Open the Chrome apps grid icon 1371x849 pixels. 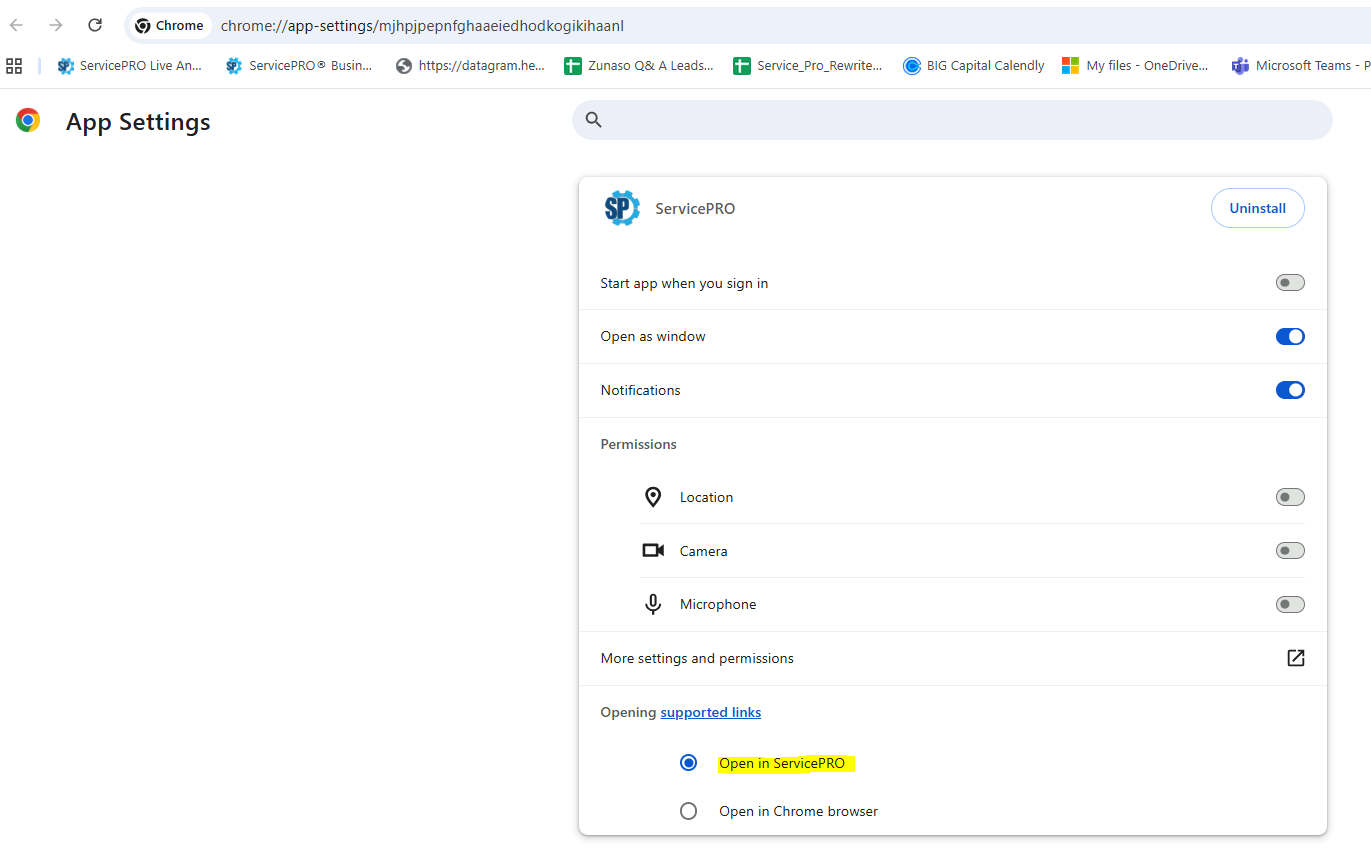click(14, 66)
